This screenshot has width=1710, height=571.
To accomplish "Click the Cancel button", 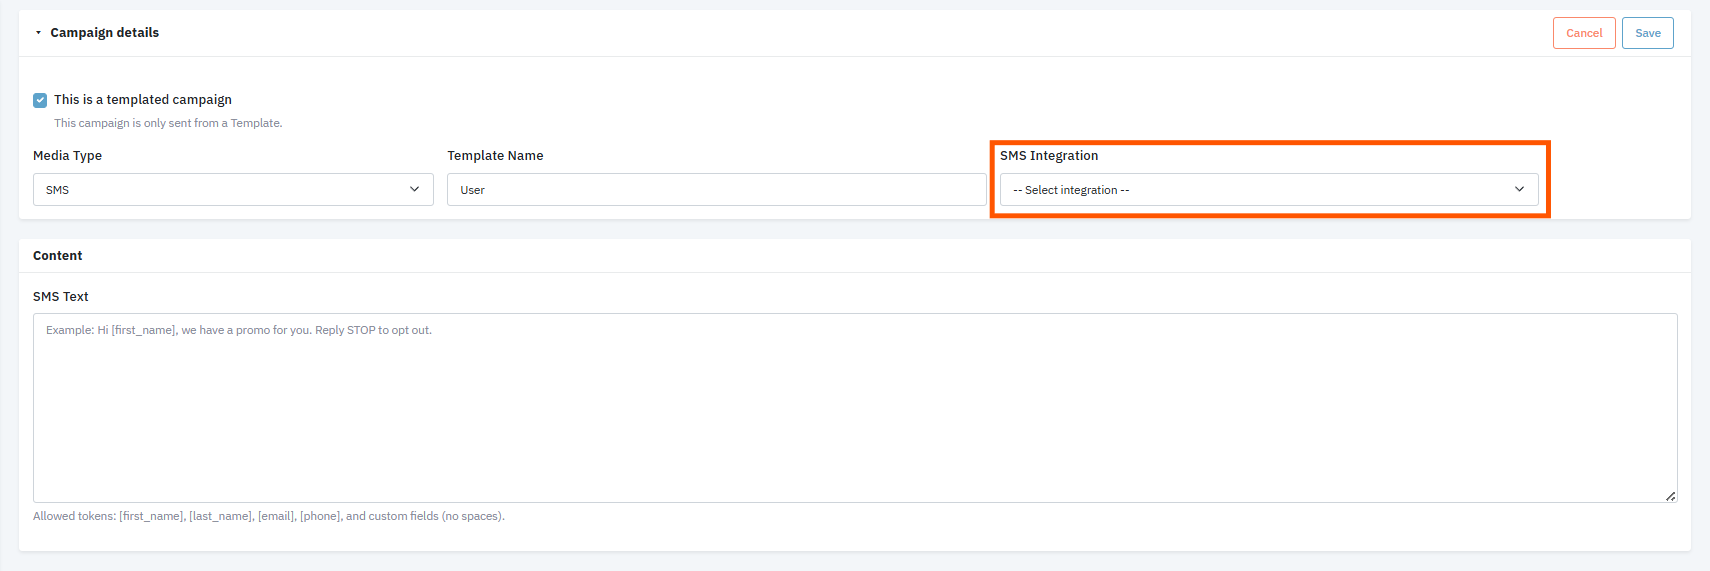I will pyautogui.click(x=1583, y=33).
